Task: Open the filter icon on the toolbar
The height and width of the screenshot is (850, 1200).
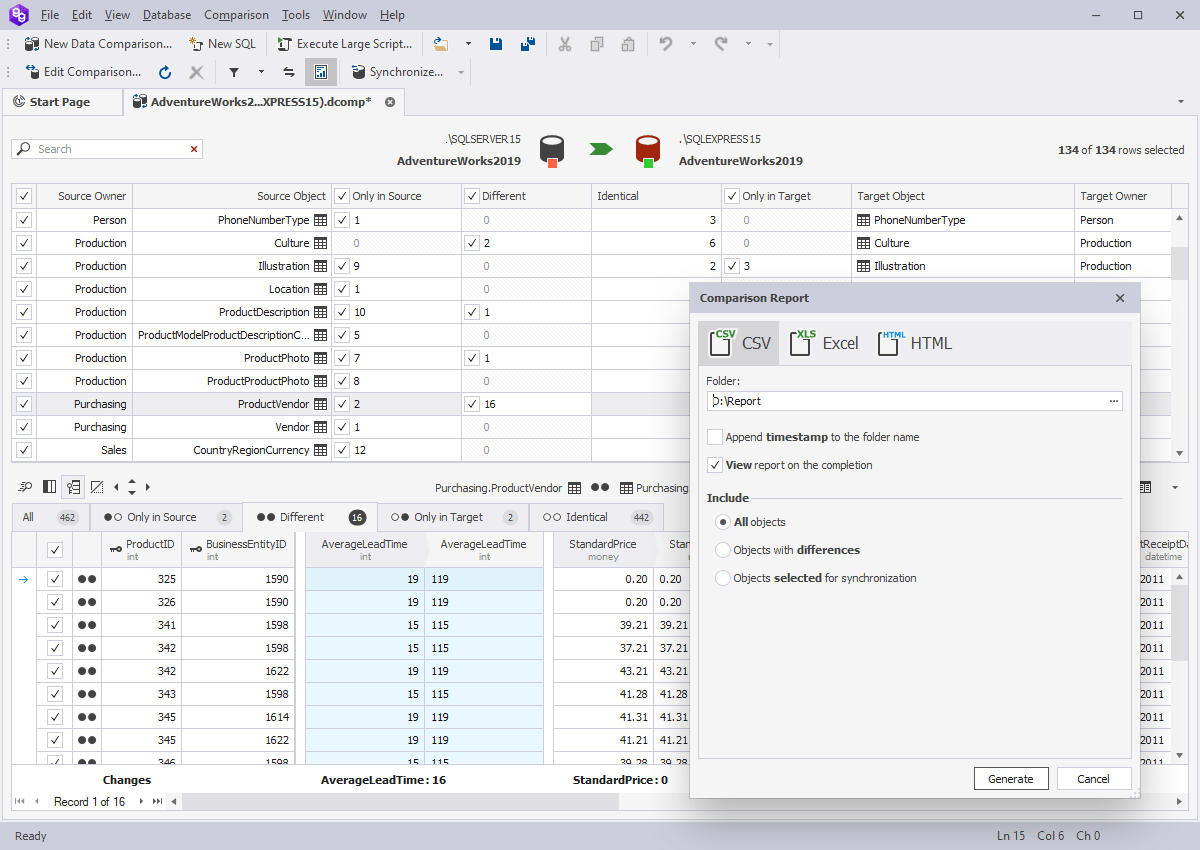Action: 234,72
